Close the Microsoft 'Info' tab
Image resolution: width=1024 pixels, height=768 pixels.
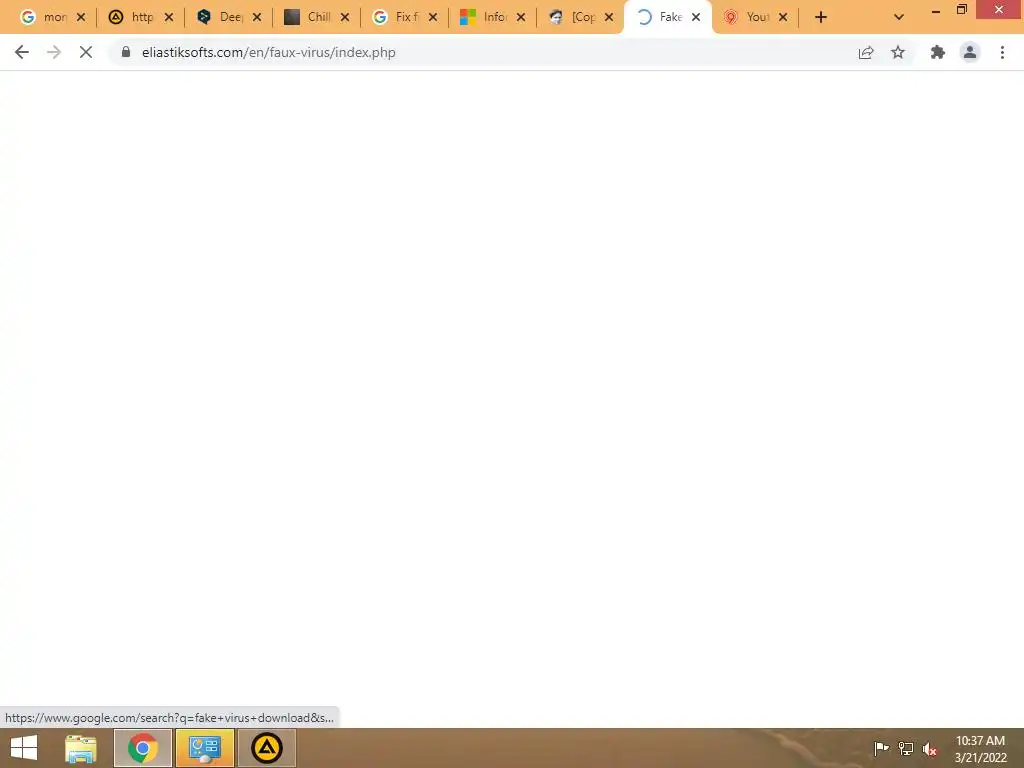click(521, 17)
